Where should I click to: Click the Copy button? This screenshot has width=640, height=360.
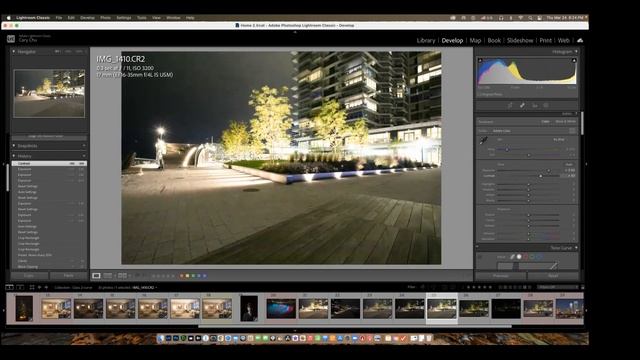29,276
